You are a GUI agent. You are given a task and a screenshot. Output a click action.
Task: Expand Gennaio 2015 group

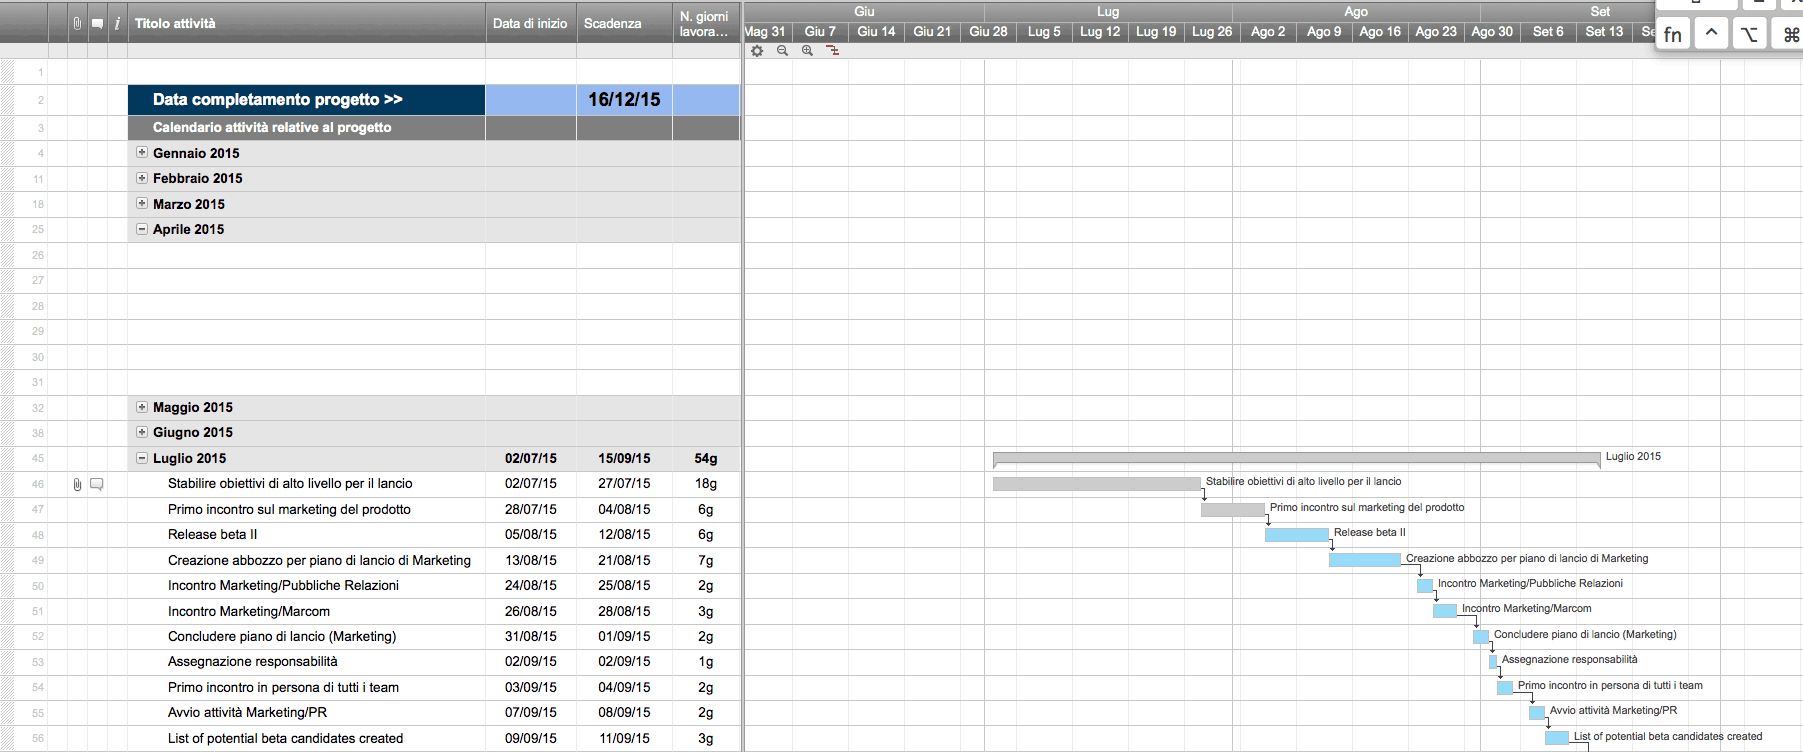tap(142, 153)
